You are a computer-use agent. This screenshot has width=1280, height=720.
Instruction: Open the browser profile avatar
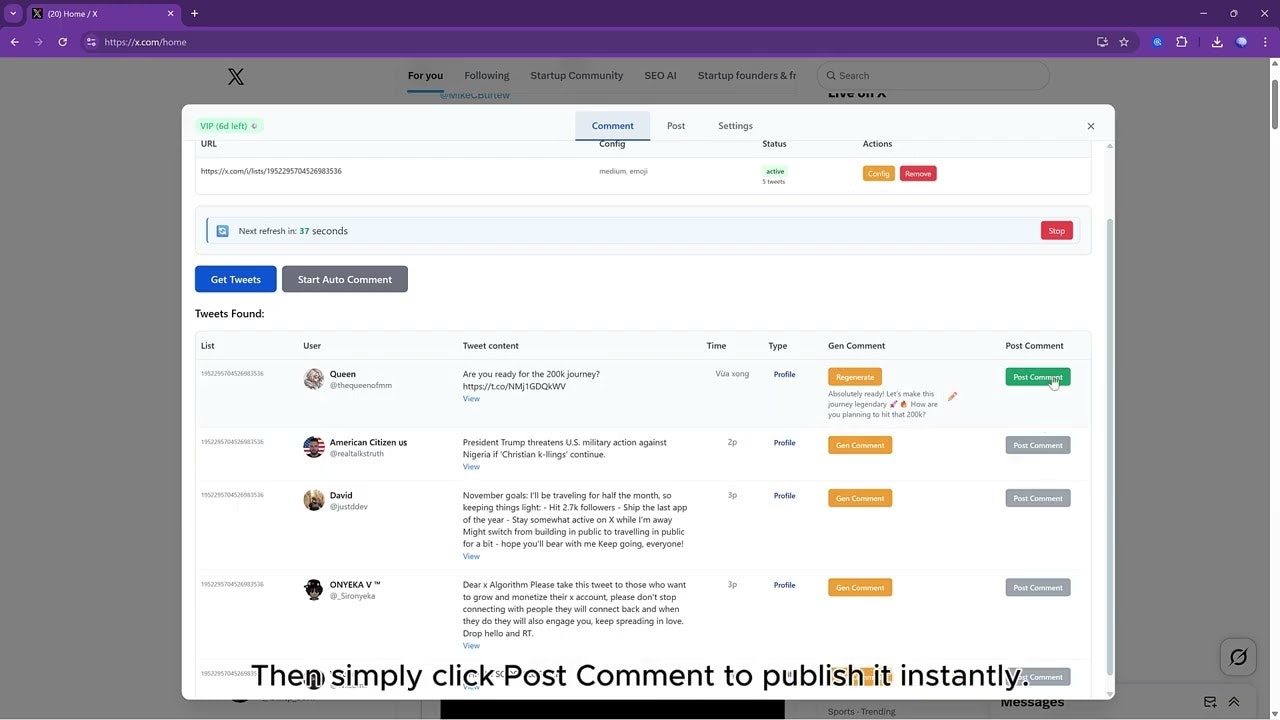[x=1242, y=42]
